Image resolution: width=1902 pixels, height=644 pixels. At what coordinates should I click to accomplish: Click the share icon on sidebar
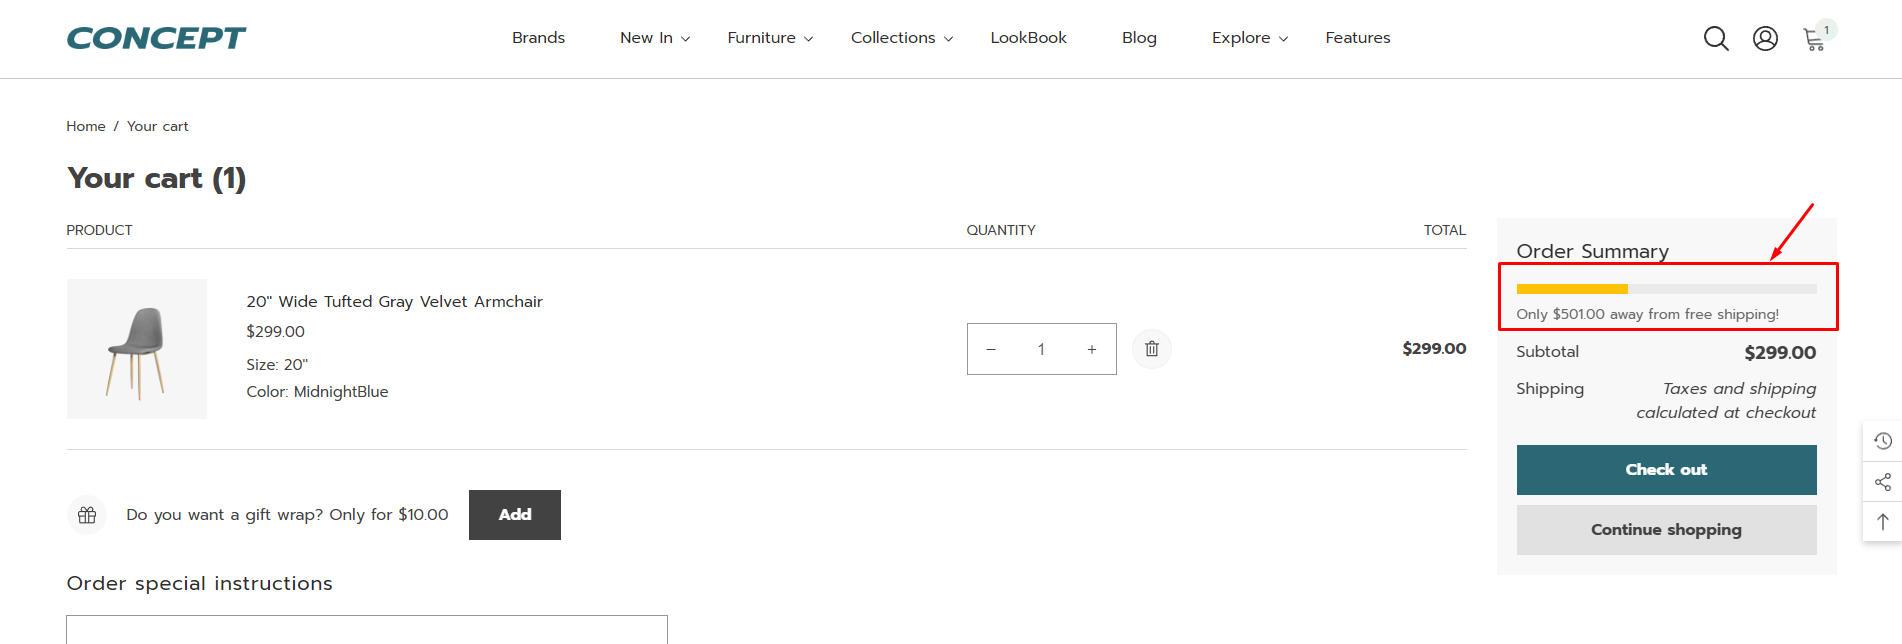click(x=1882, y=482)
